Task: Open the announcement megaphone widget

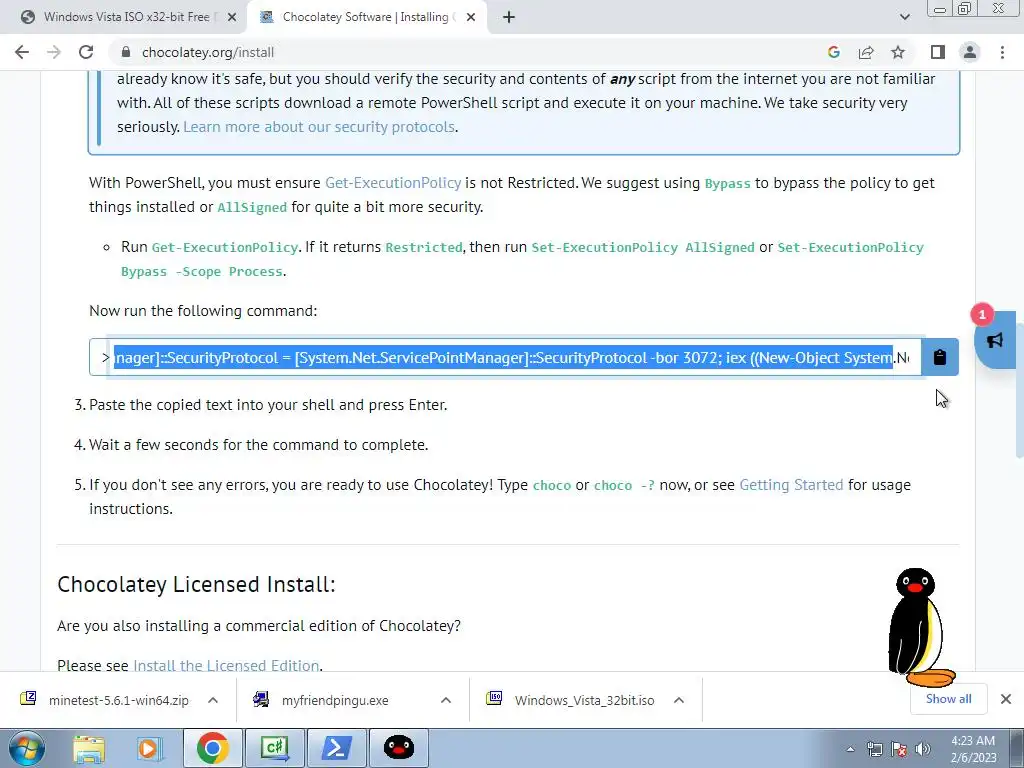Action: coord(995,340)
